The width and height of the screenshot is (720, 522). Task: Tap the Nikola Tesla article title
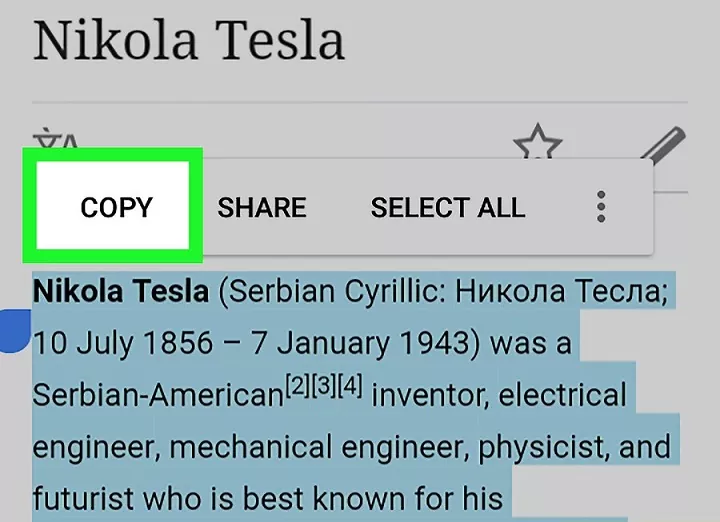click(189, 40)
